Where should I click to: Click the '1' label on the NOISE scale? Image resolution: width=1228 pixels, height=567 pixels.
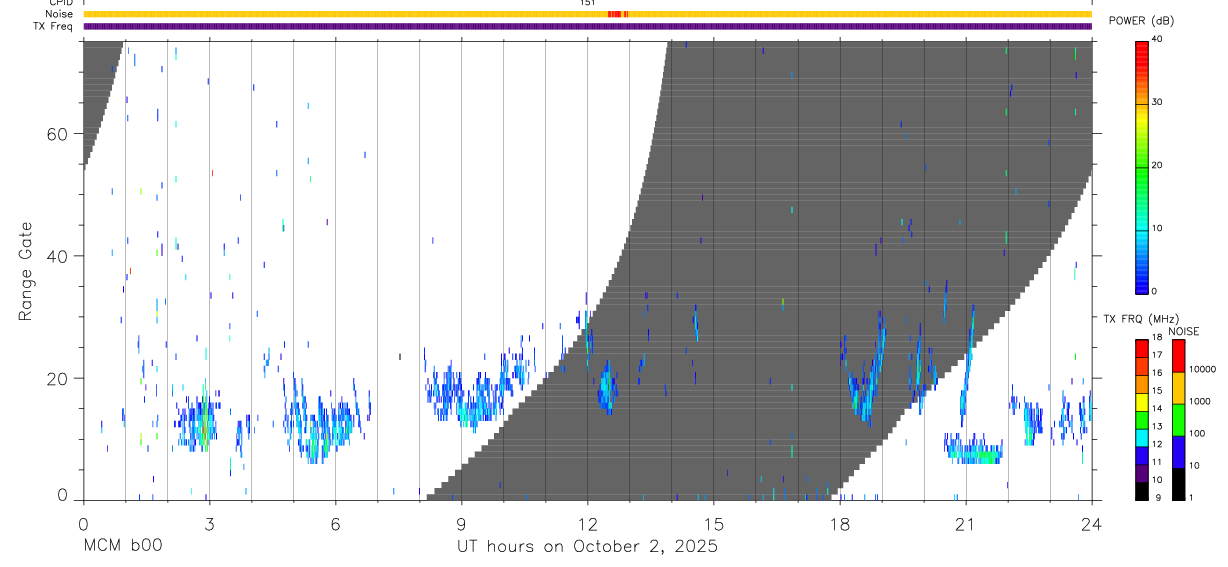(1193, 498)
